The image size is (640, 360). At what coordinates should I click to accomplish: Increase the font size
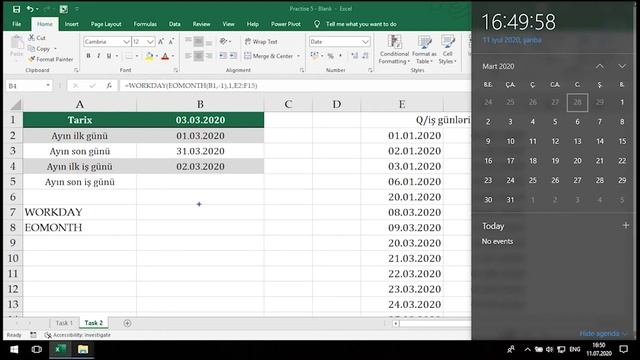[x=161, y=42]
